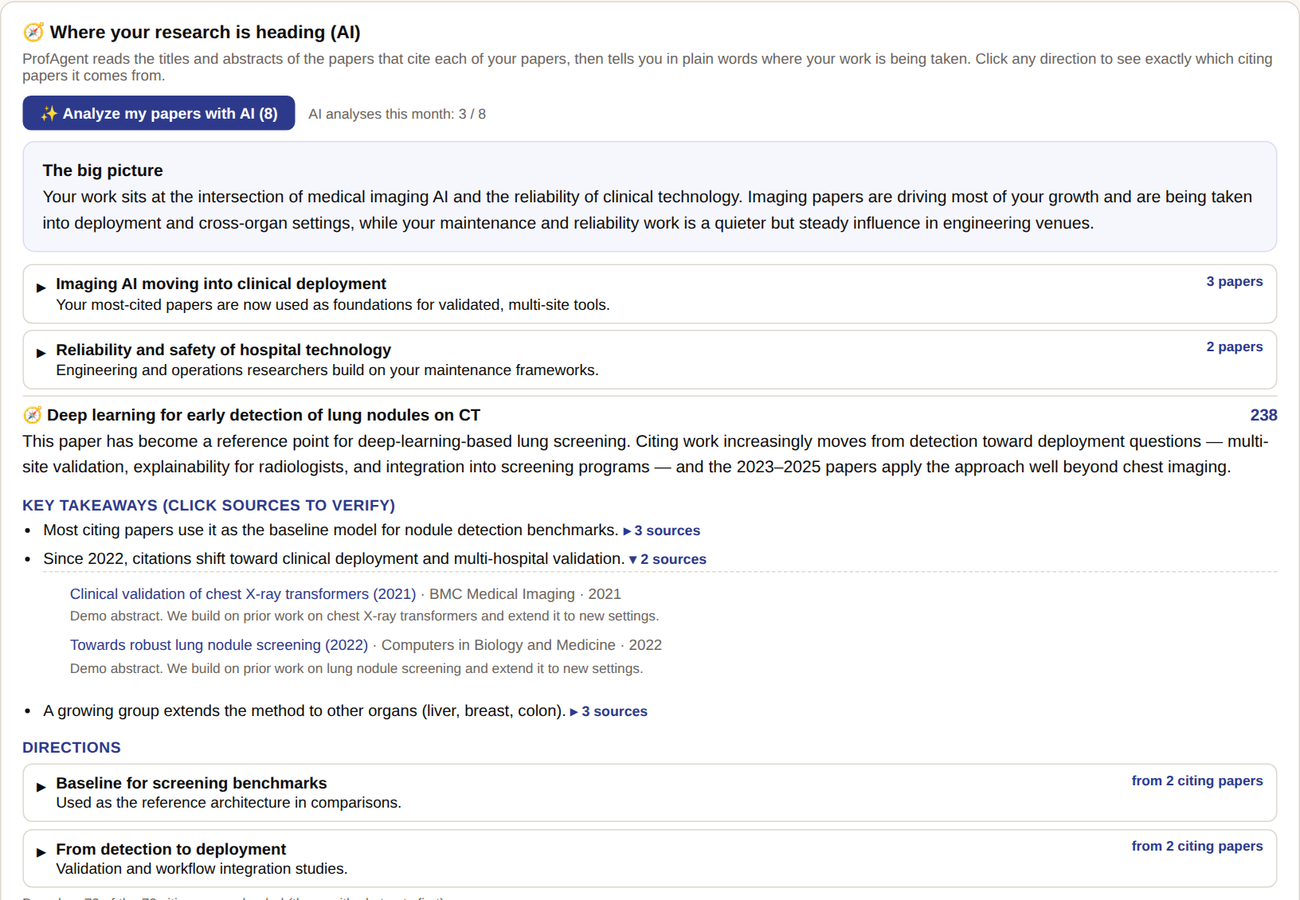The height and width of the screenshot is (900, 1300).
Task: Expand Baseline for screening benchmarks direction
Action: point(650,793)
